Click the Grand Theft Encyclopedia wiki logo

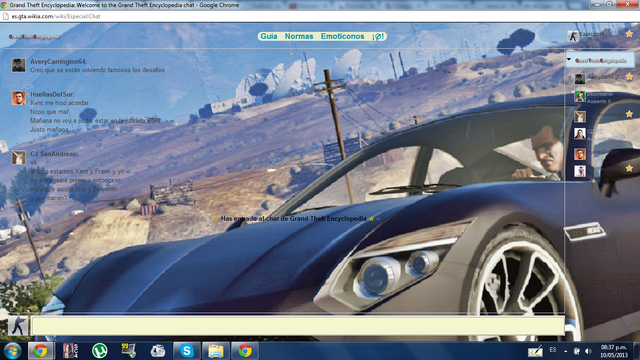coord(34,37)
